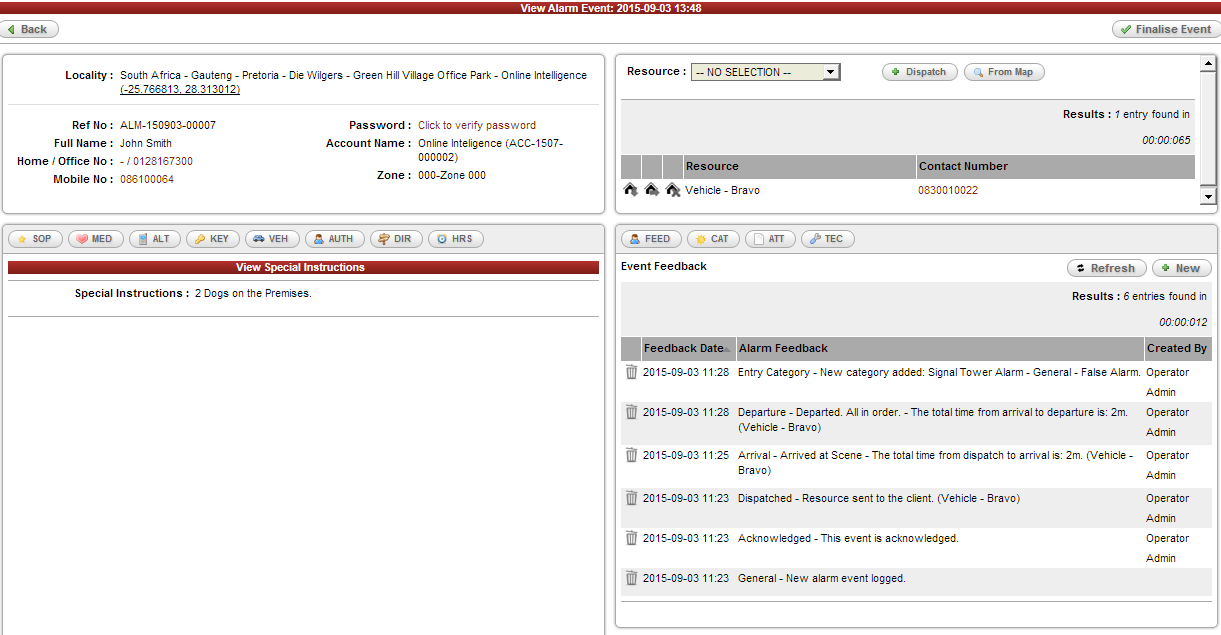Click mobile number 086100064
The height and width of the screenshot is (635, 1221).
pos(147,179)
